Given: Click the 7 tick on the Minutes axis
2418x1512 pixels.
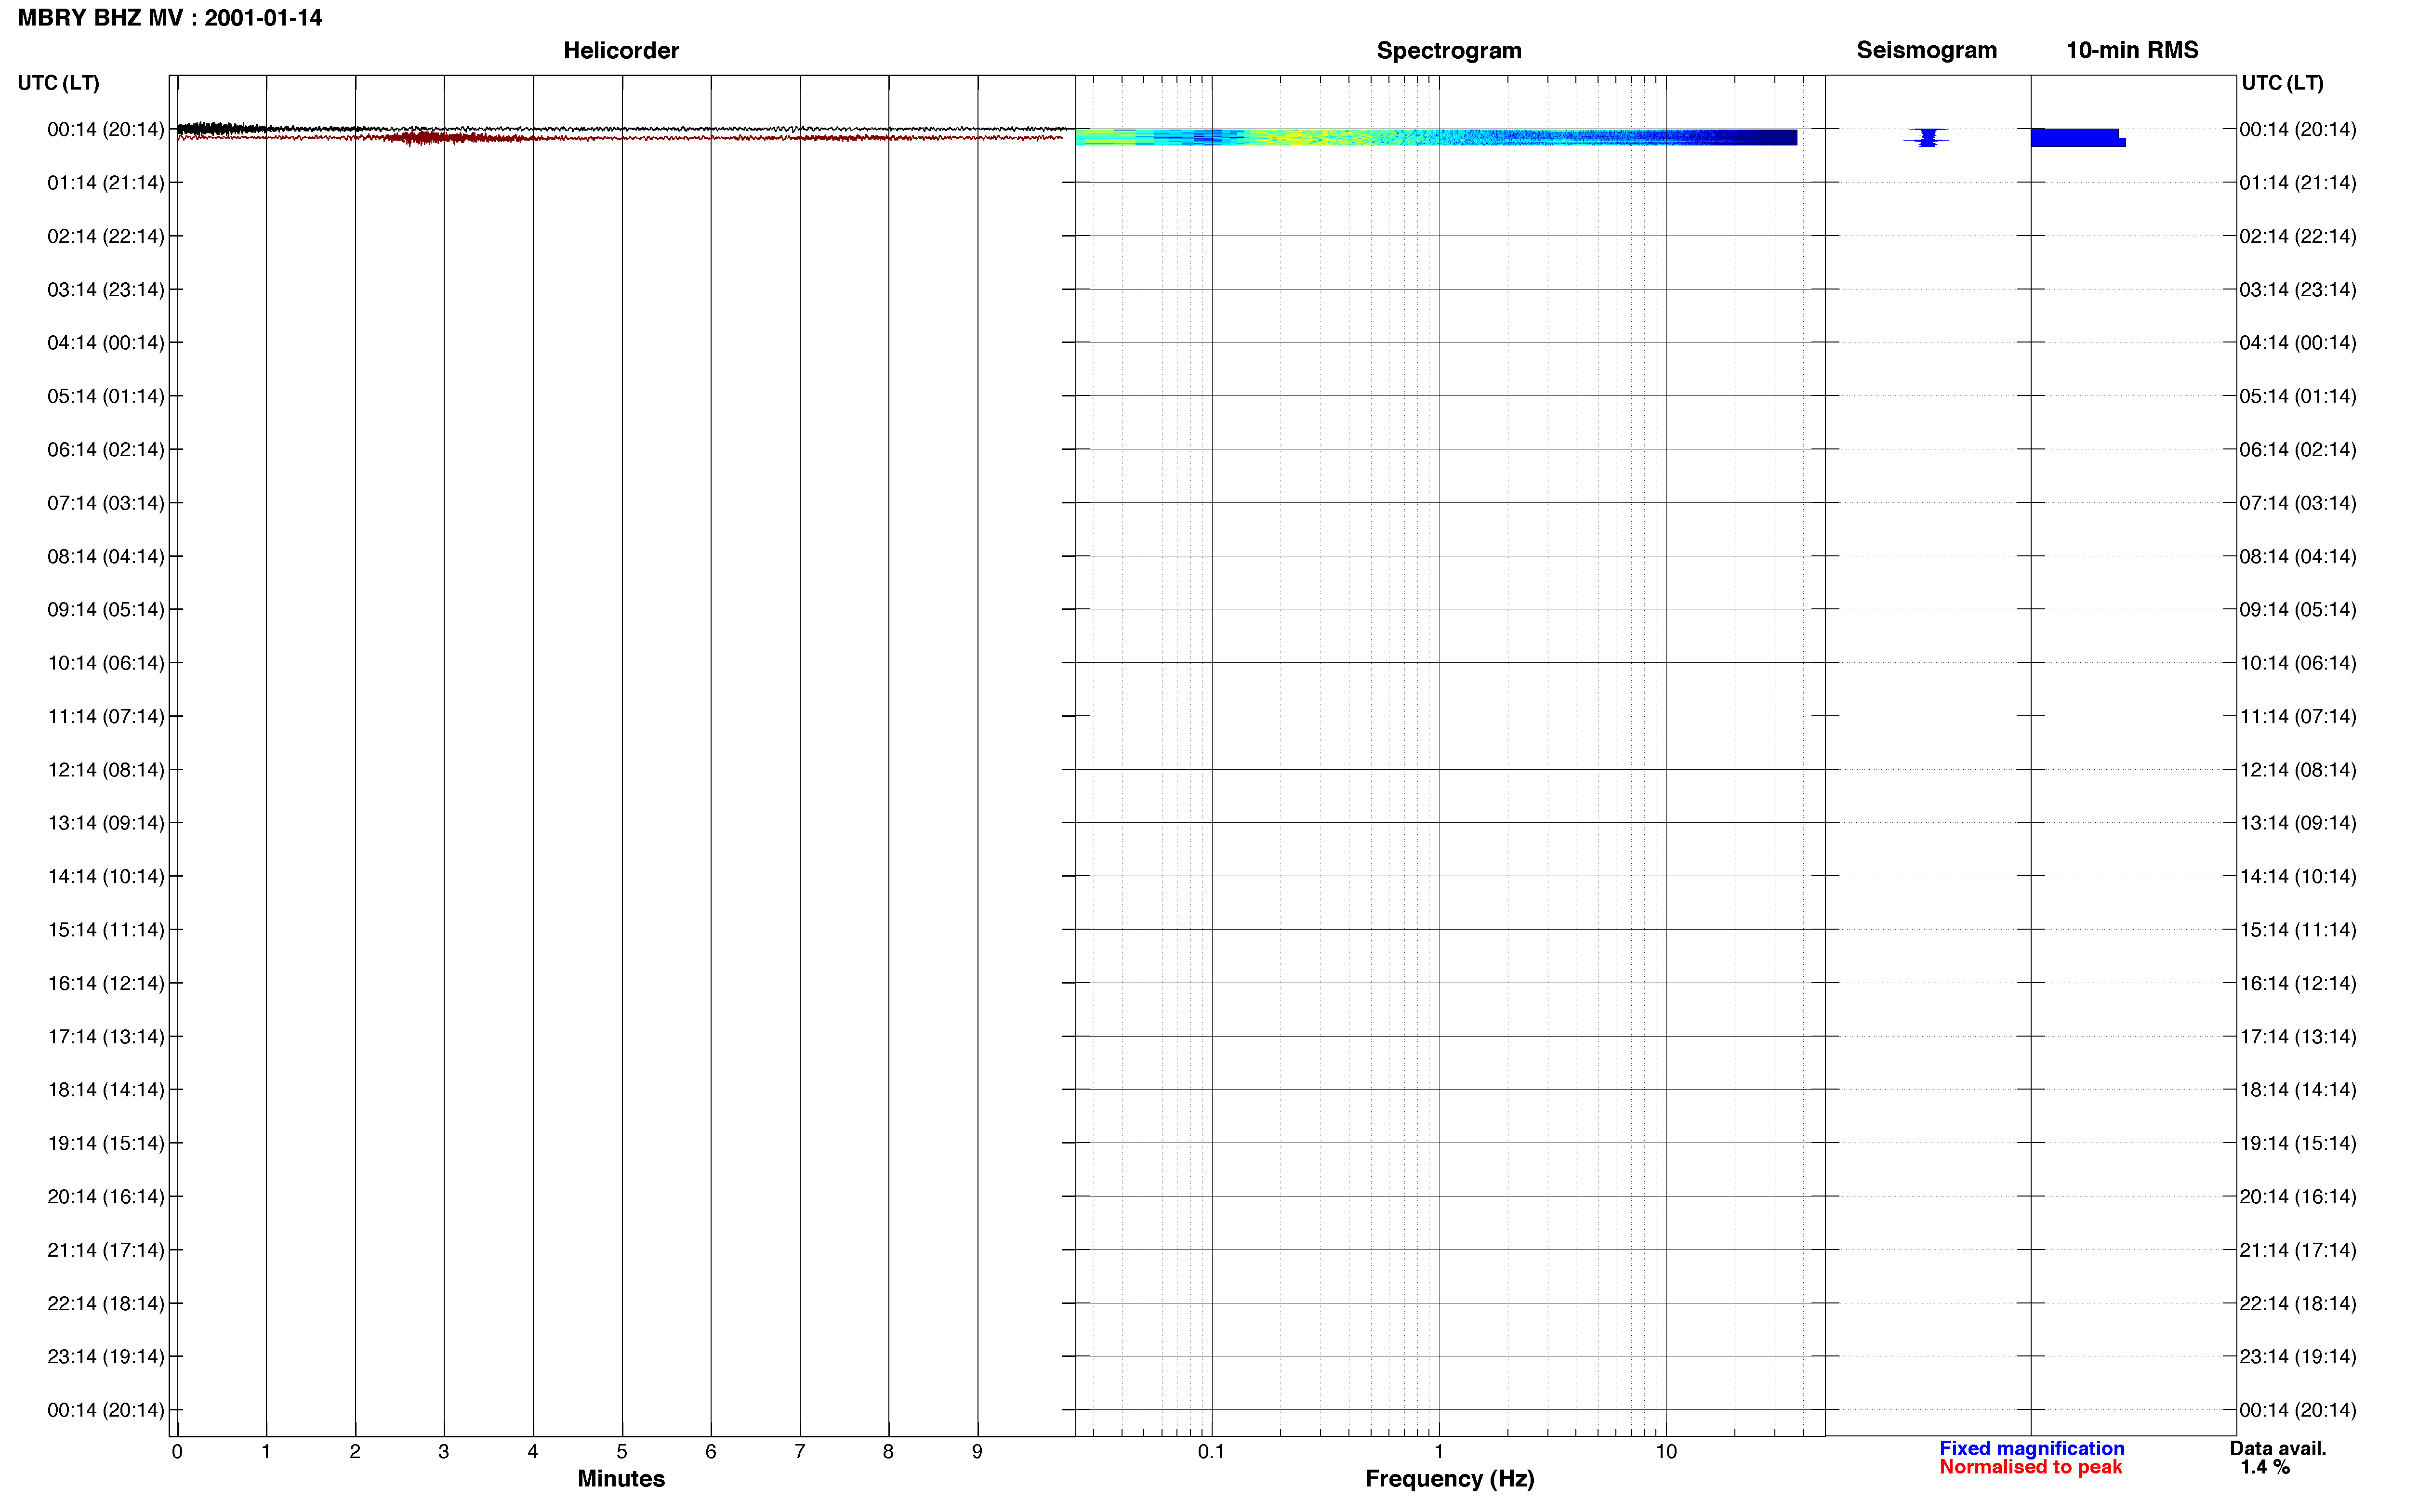Looking at the screenshot, I should click(800, 1451).
